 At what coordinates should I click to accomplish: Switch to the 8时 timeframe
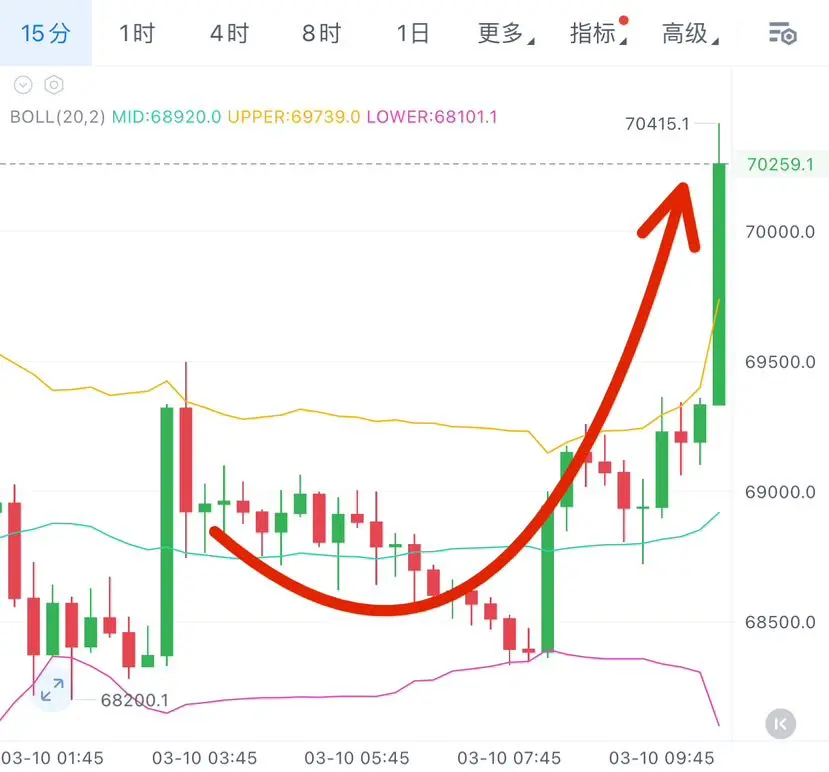(x=321, y=33)
